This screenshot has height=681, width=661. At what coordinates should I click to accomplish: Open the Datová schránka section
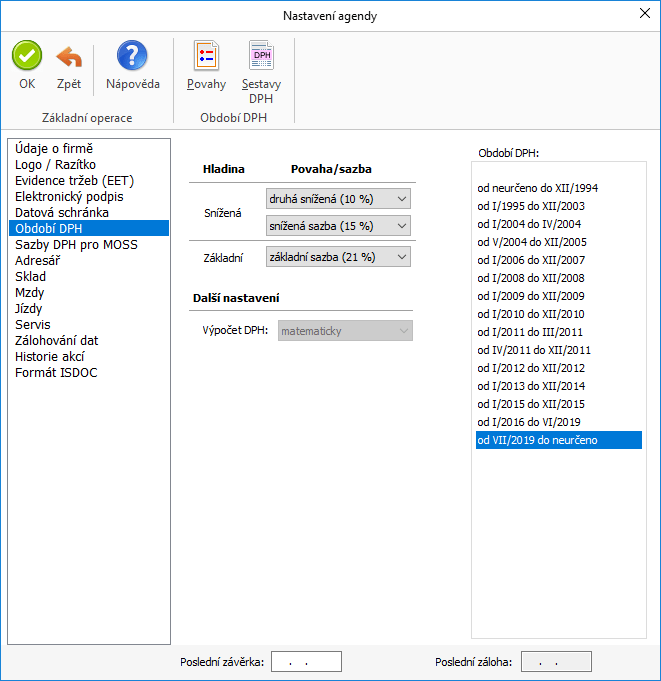[61, 213]
